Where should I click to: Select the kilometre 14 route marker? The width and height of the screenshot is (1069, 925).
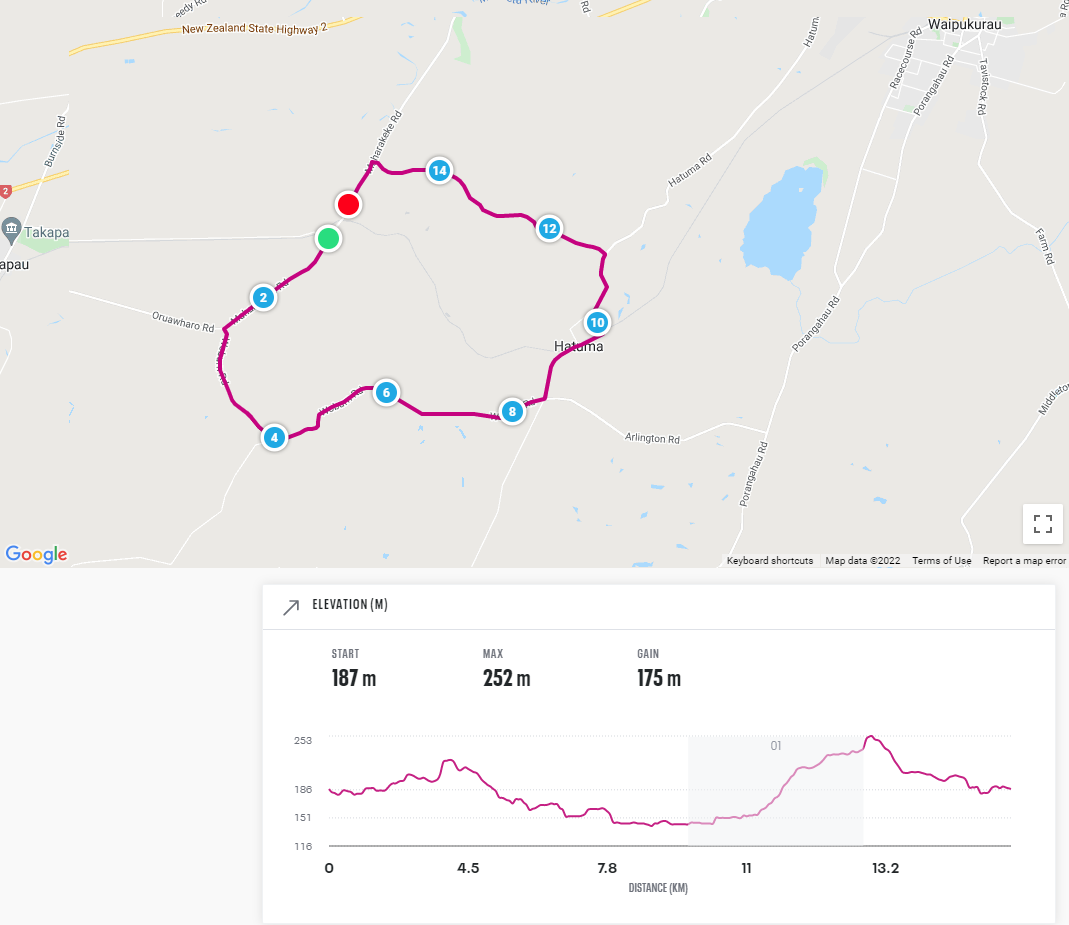440,170
